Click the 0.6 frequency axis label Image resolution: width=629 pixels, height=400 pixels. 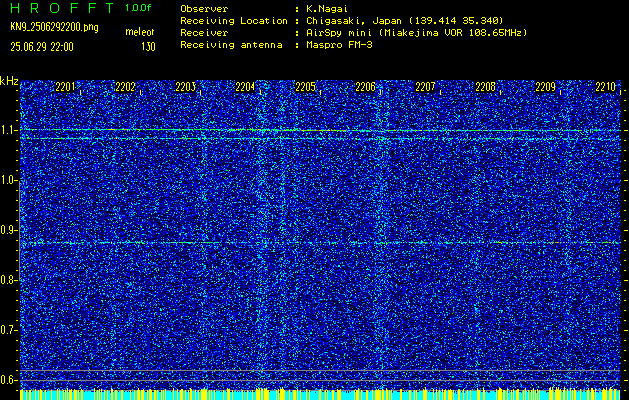(9, 380)
